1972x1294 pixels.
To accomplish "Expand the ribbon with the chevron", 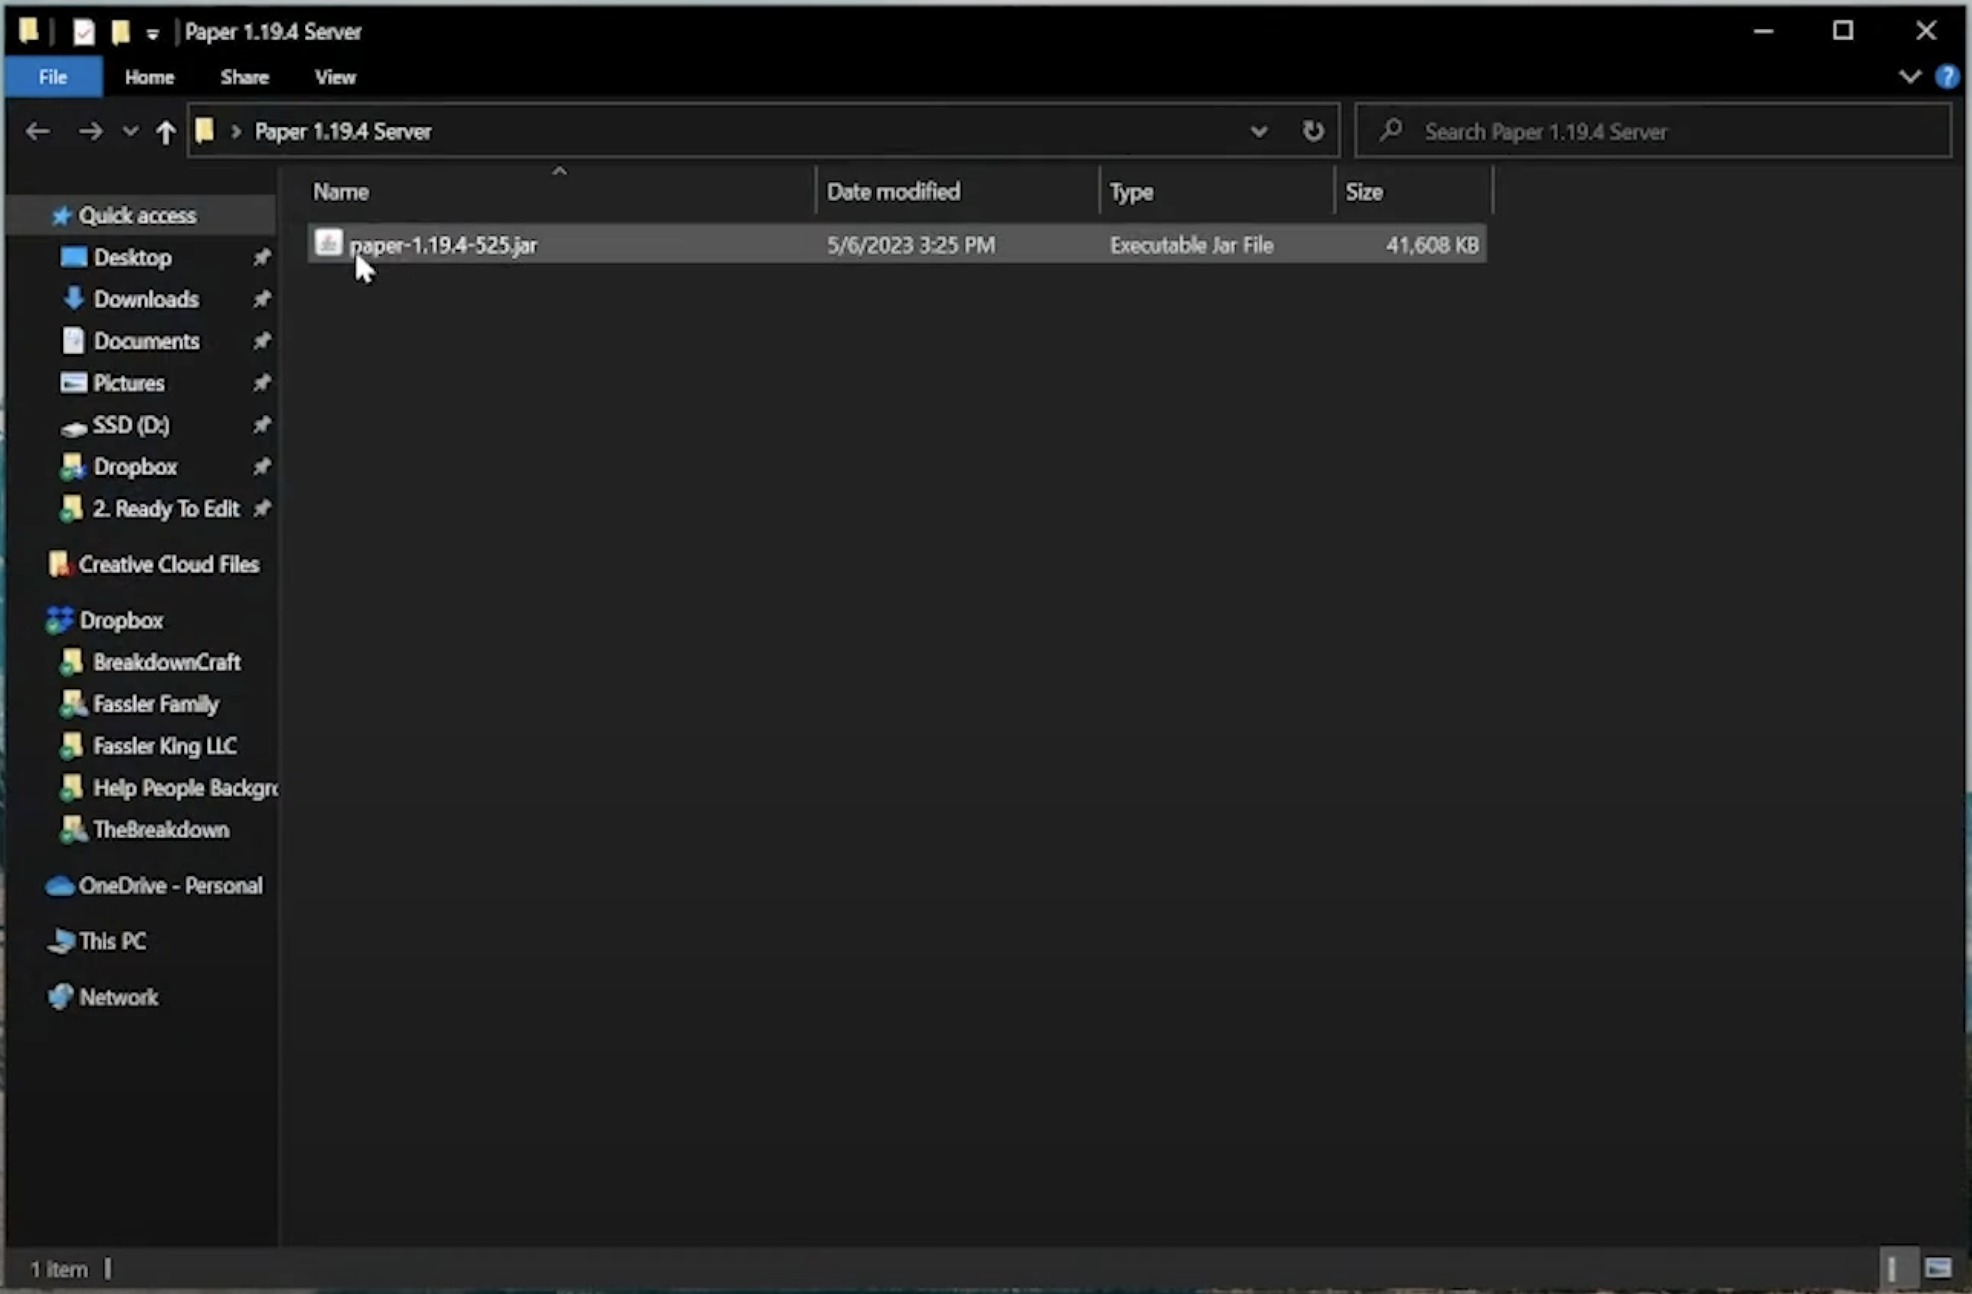I will (x=1909, y=77).
